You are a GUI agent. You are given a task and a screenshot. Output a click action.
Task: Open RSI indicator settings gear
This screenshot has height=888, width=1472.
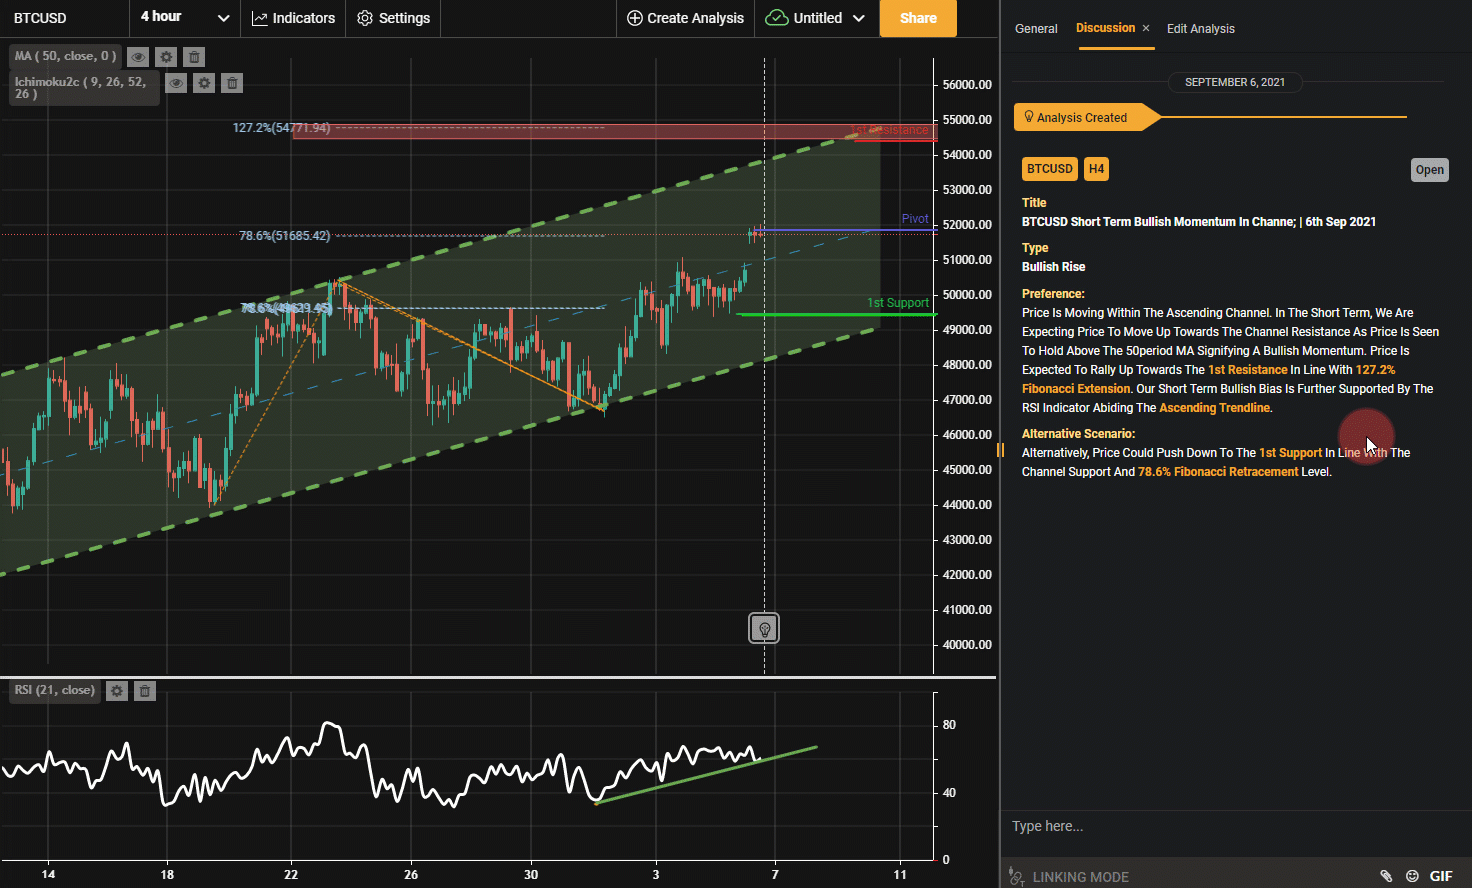click(117, 691)
